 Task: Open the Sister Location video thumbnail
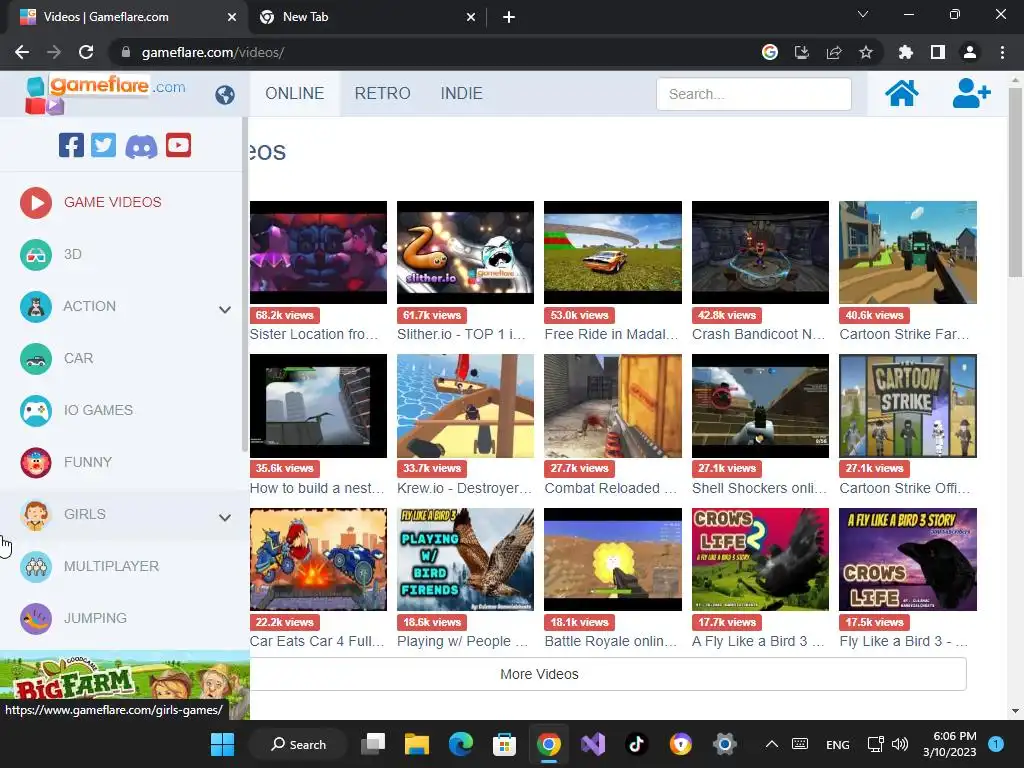point(318,252)
